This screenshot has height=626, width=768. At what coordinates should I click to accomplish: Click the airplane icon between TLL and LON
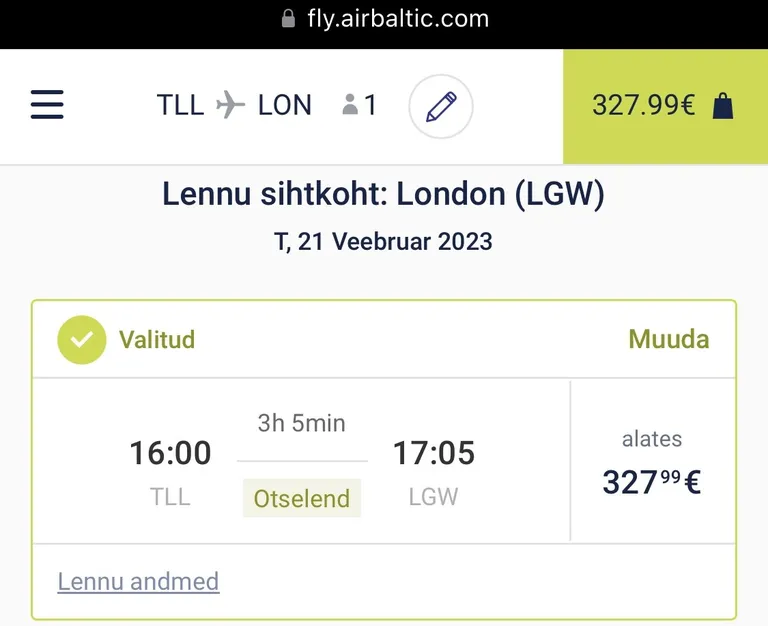[x=231, y=104]
